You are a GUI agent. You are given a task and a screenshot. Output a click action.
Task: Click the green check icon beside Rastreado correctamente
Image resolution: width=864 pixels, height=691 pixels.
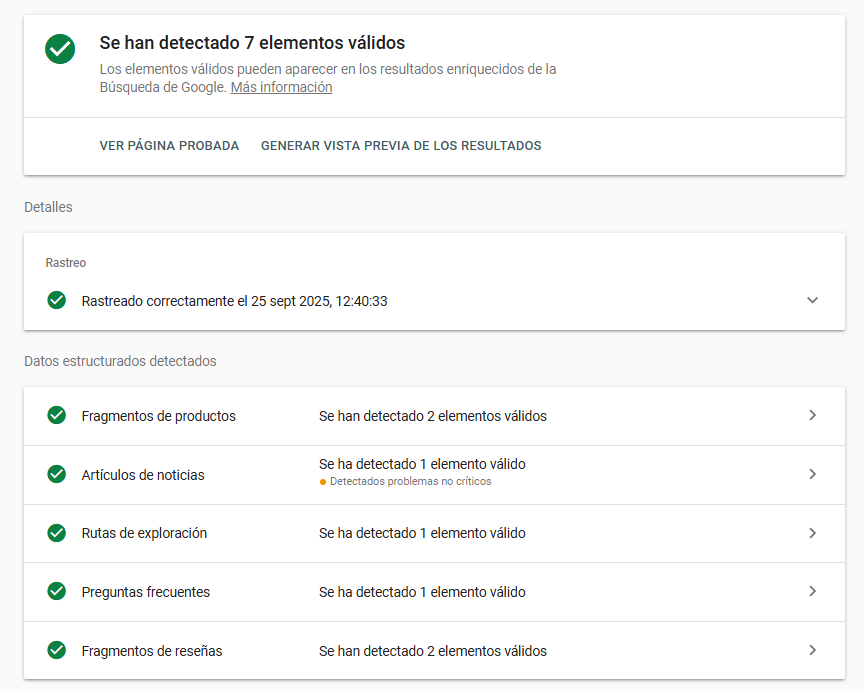click(56, 300)
